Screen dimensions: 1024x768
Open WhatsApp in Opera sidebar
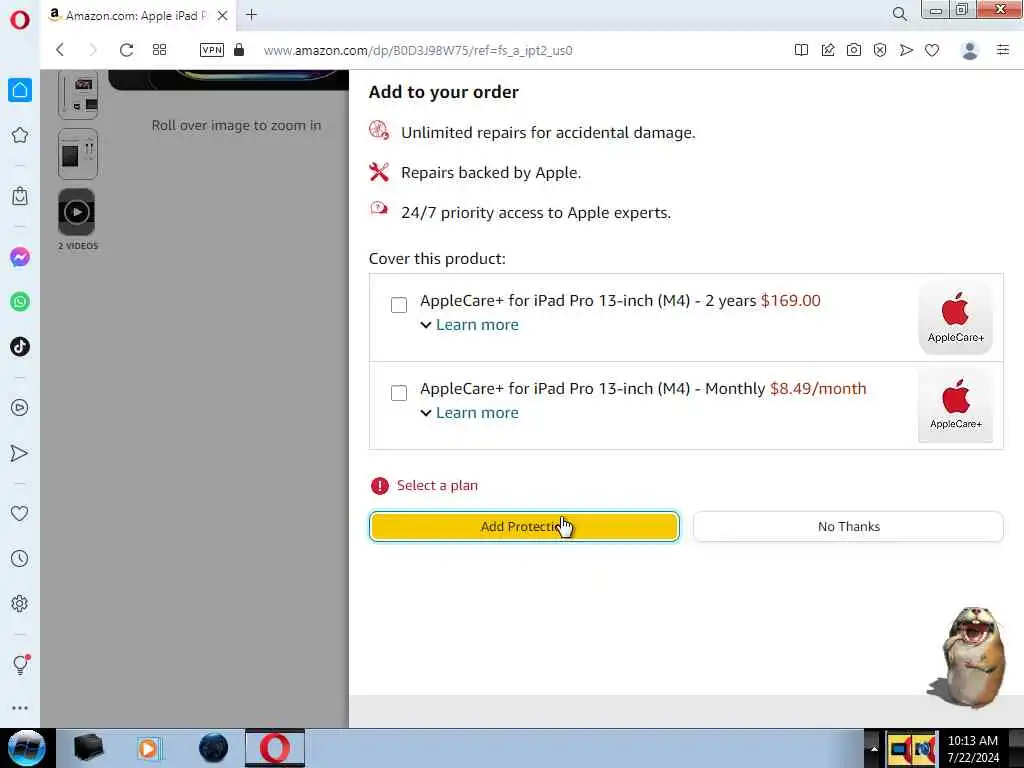click(20, 302)
